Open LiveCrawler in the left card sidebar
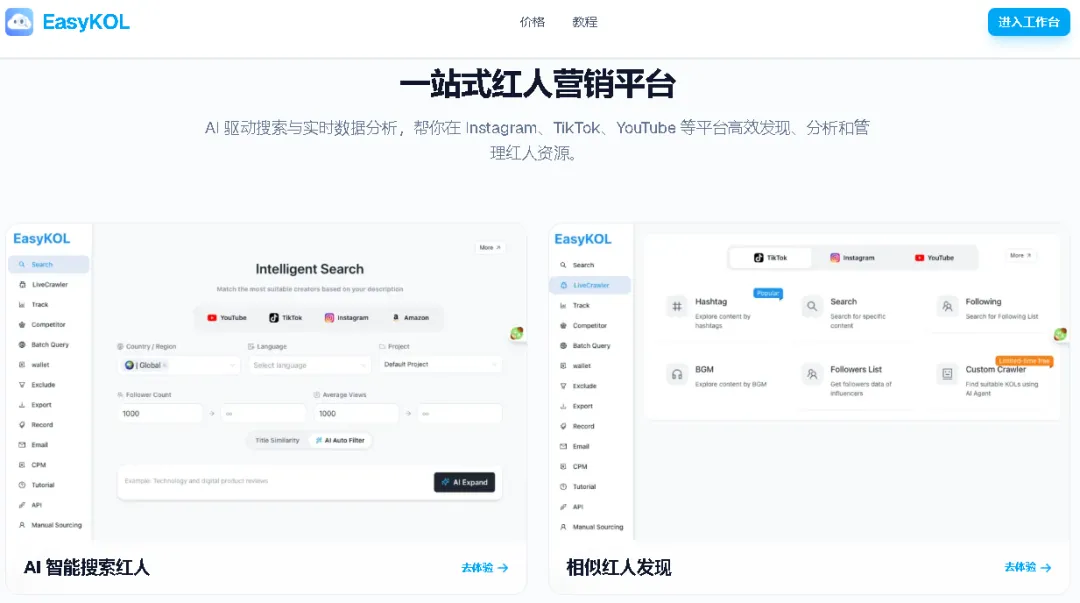This screenshot has width=1080, height=603. (x=48, y=285)
